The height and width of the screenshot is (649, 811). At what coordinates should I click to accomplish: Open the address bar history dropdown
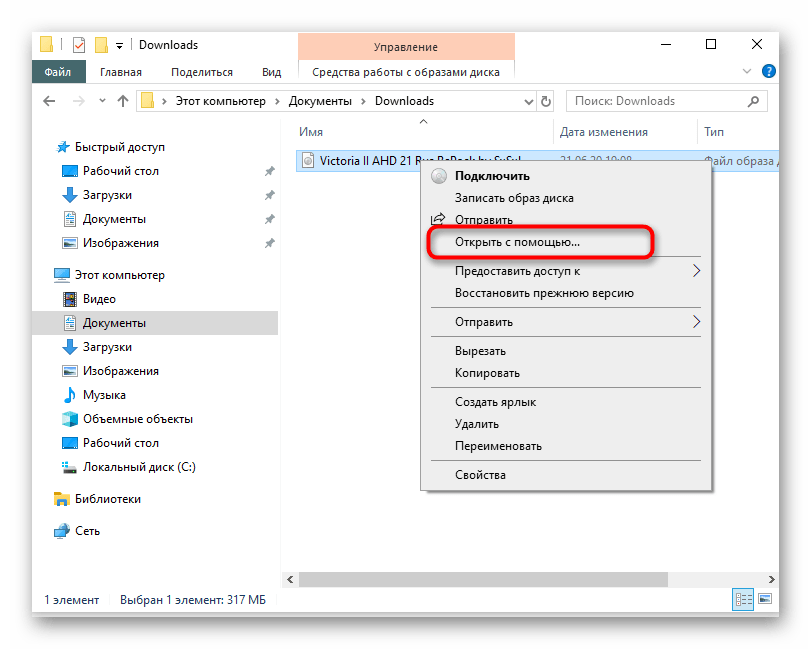click(529, 101)
